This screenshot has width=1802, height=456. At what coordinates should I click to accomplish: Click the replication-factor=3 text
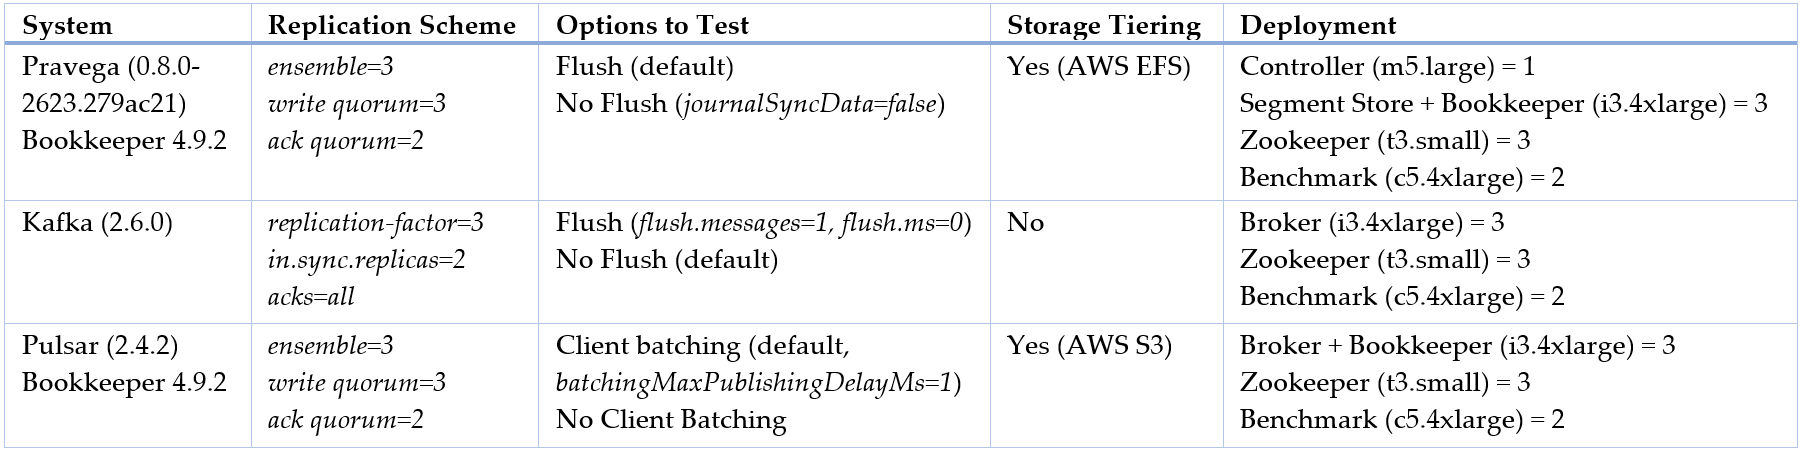[376, 222]
